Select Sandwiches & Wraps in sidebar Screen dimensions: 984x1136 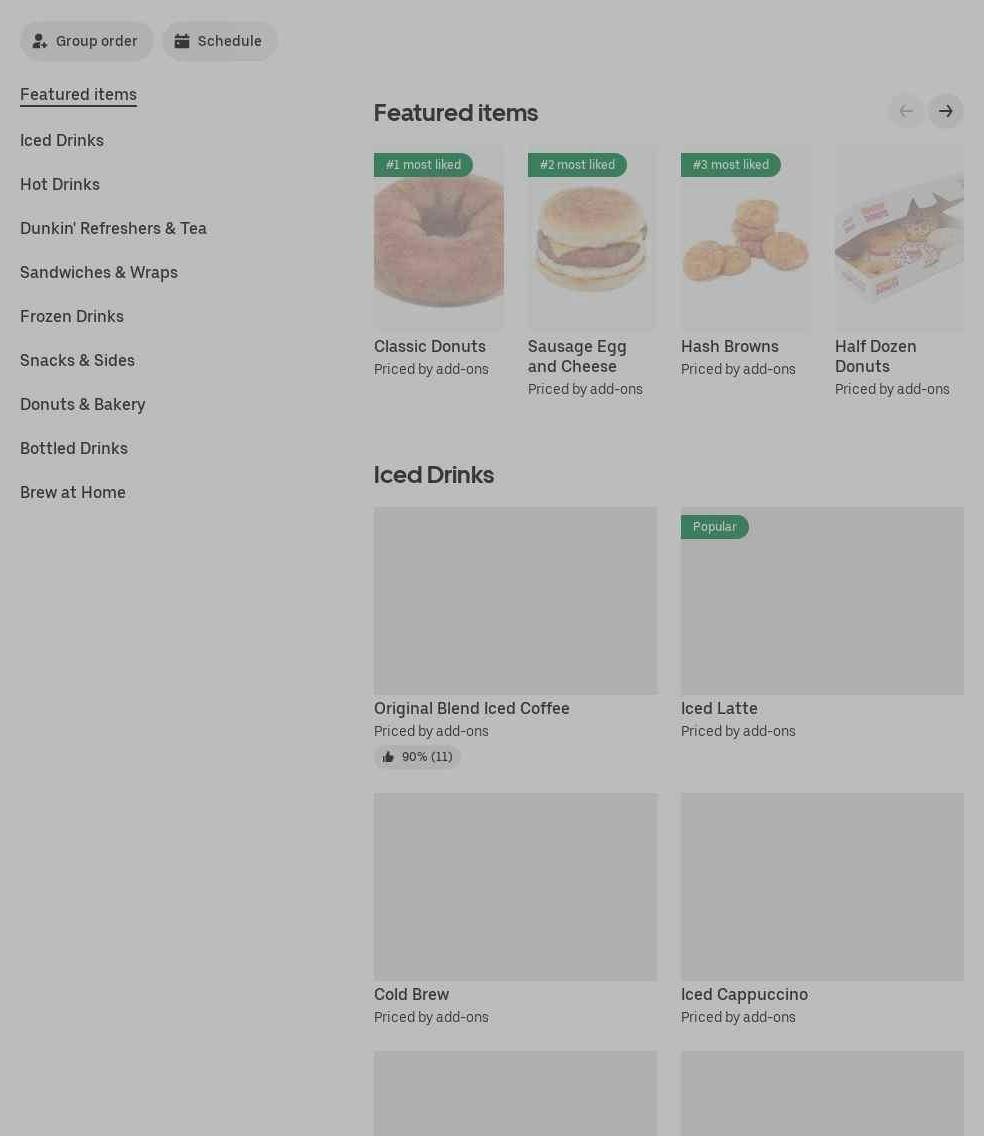(99, 273)
